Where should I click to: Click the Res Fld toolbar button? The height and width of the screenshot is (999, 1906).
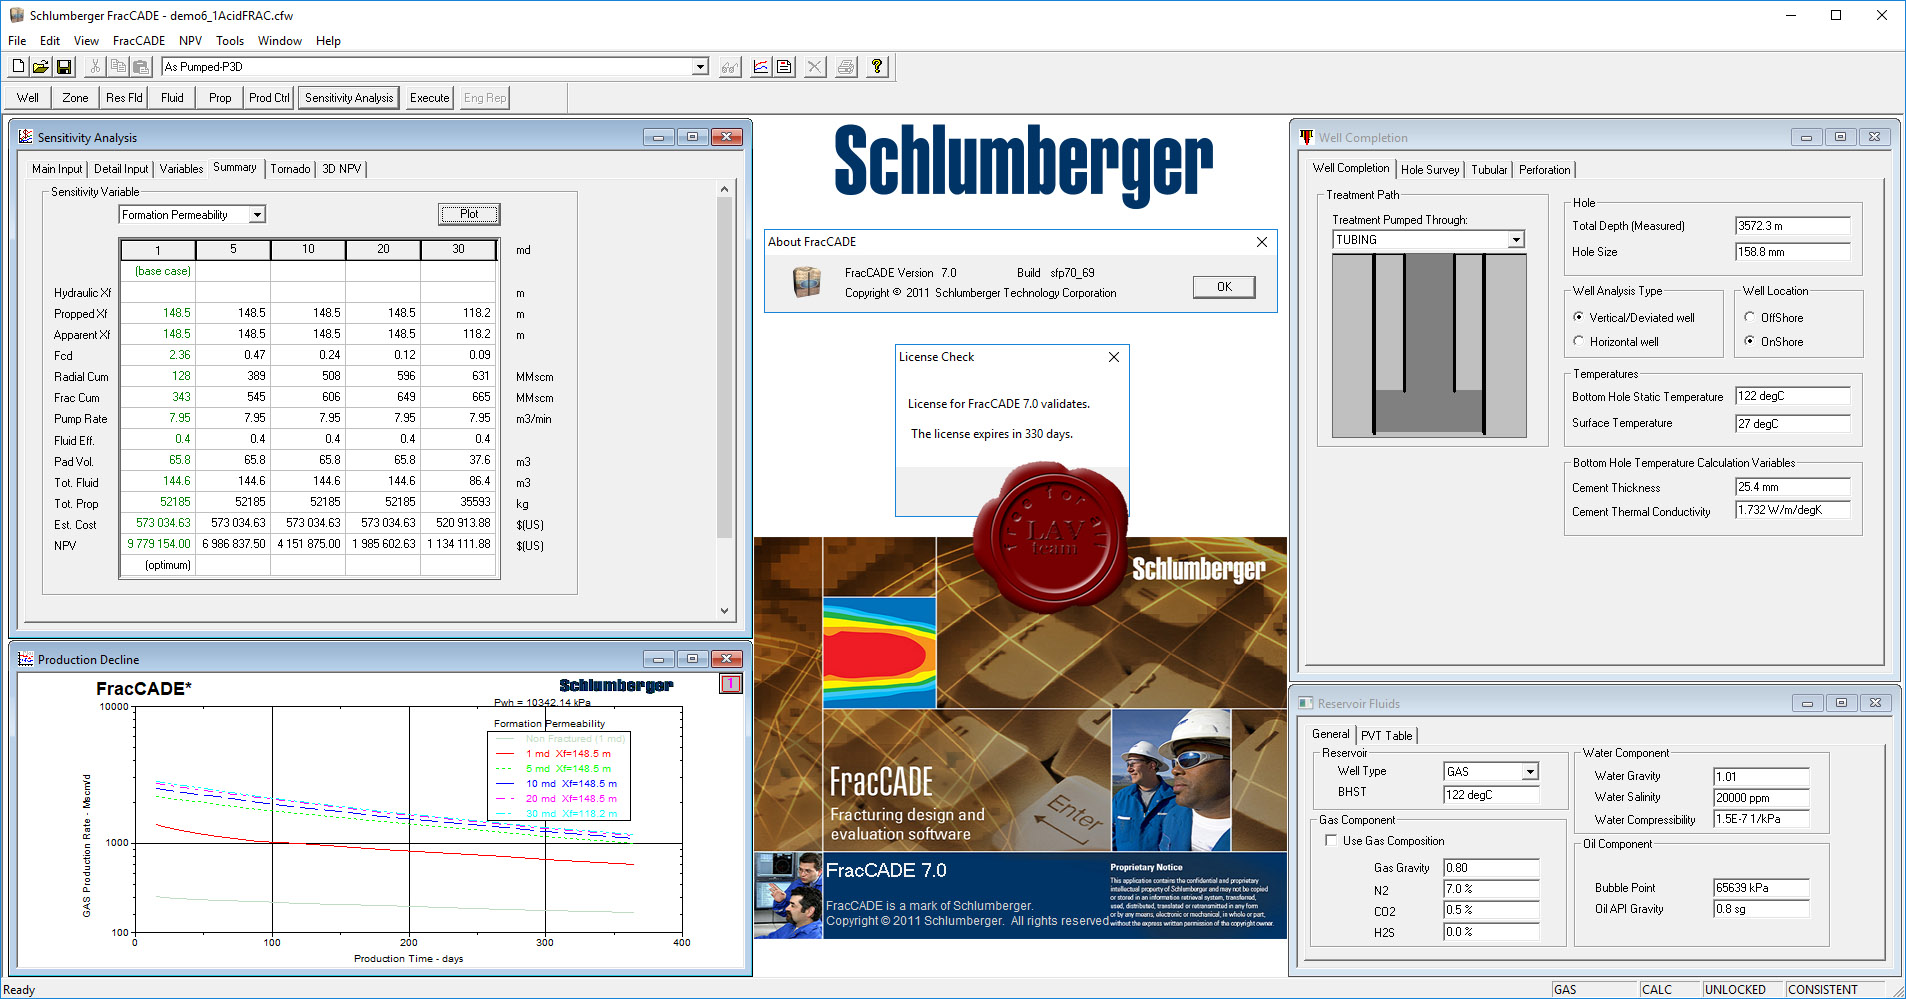pyautogui.click(x=124, y=98)
